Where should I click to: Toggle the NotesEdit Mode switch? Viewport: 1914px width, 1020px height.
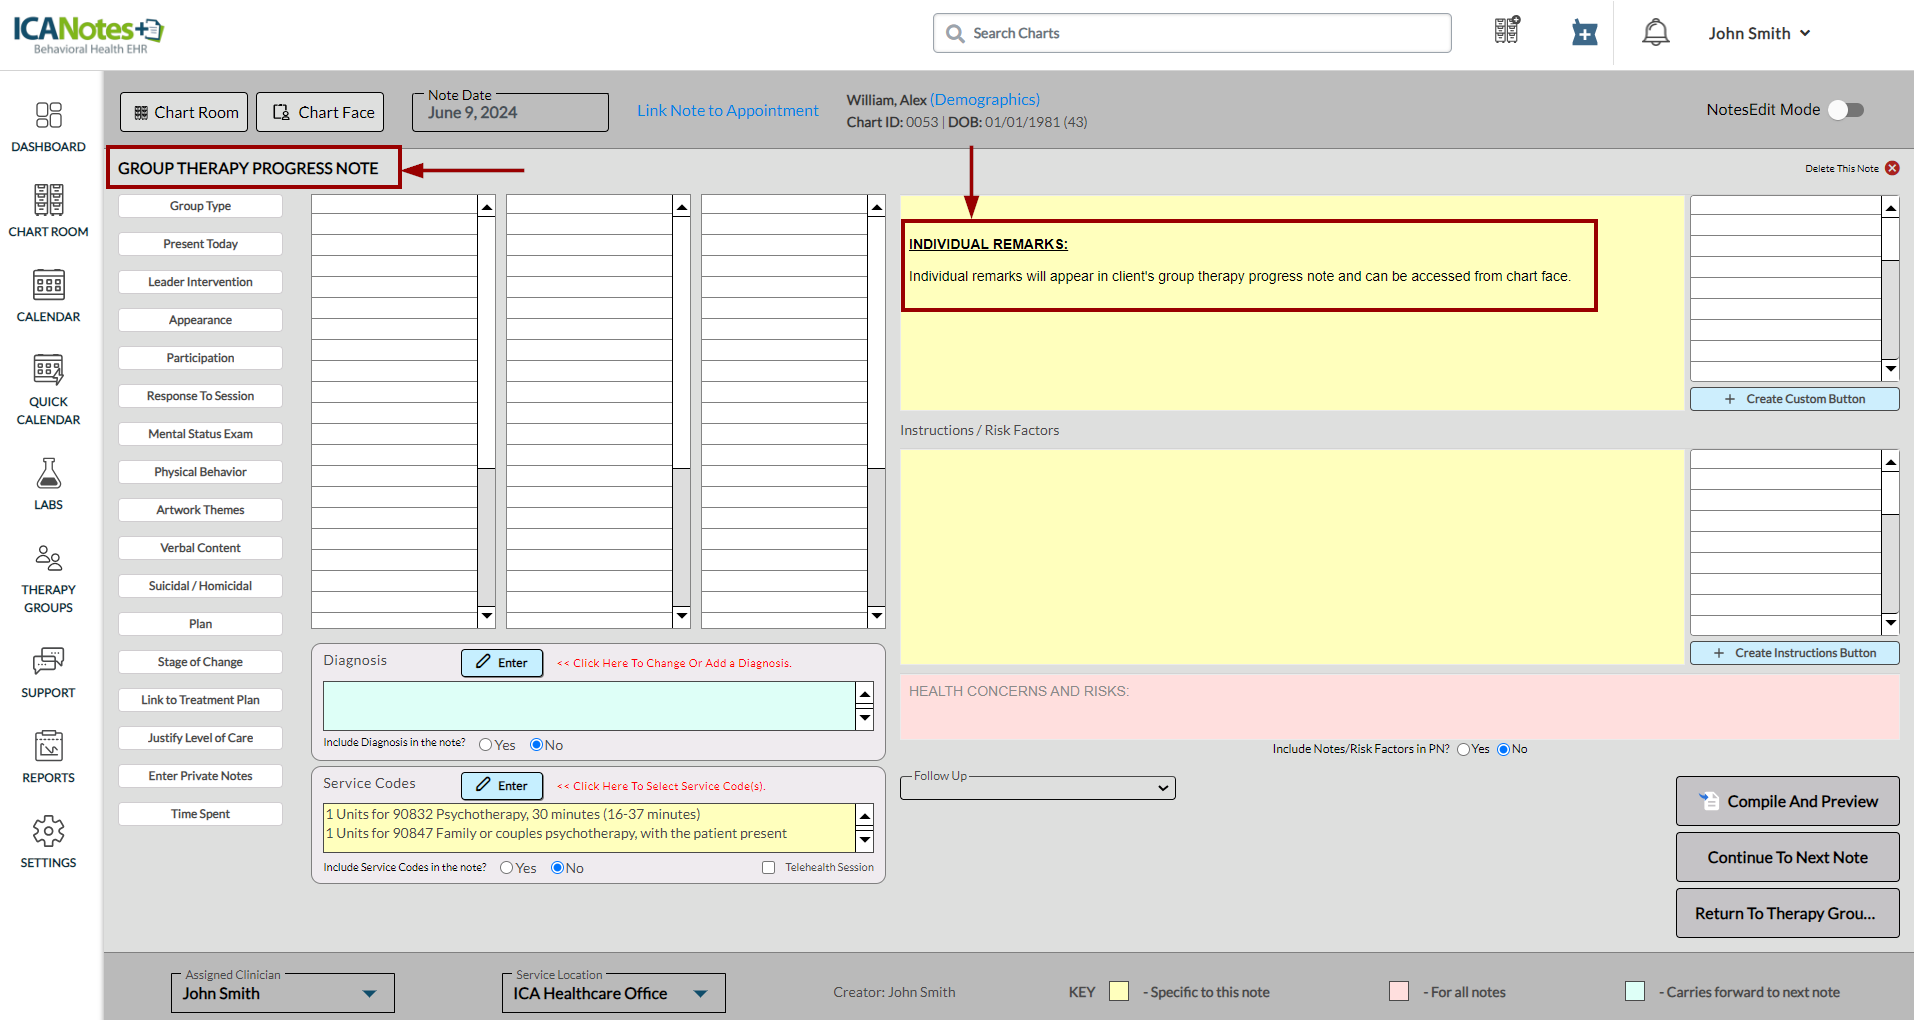1845,110
